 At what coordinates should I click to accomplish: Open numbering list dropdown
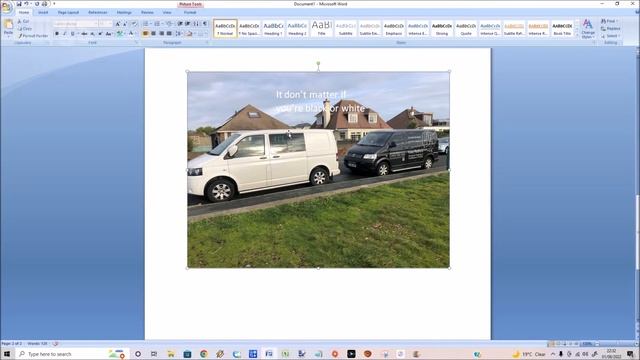162,24
